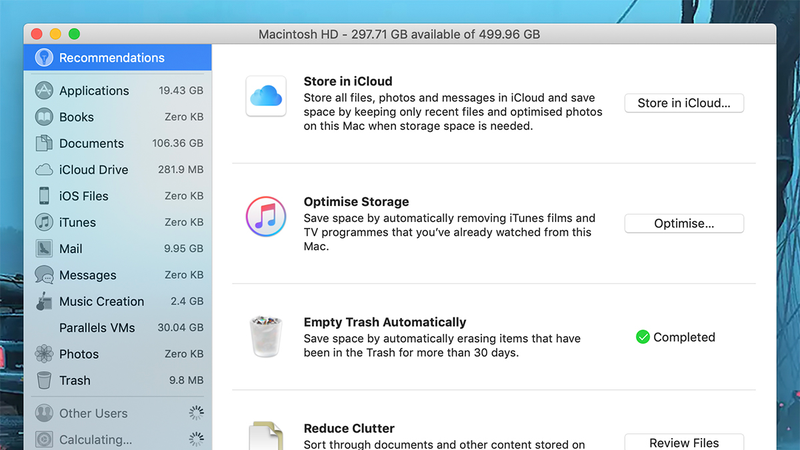Click the iCloud Drive size 281.9 MB
This screenshot has width=800, height=450.
tap(181, 169)
